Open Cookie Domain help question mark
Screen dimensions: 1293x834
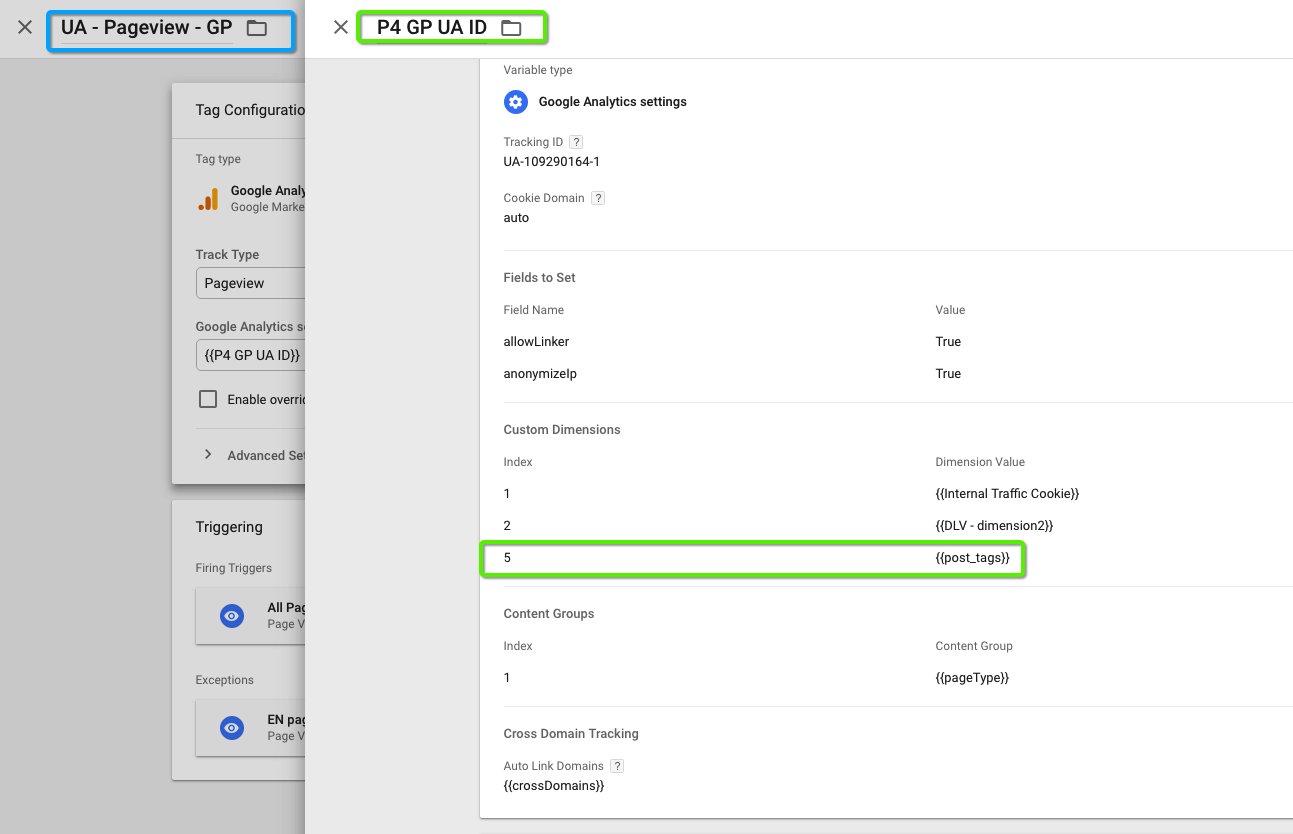tap(598, 198)
